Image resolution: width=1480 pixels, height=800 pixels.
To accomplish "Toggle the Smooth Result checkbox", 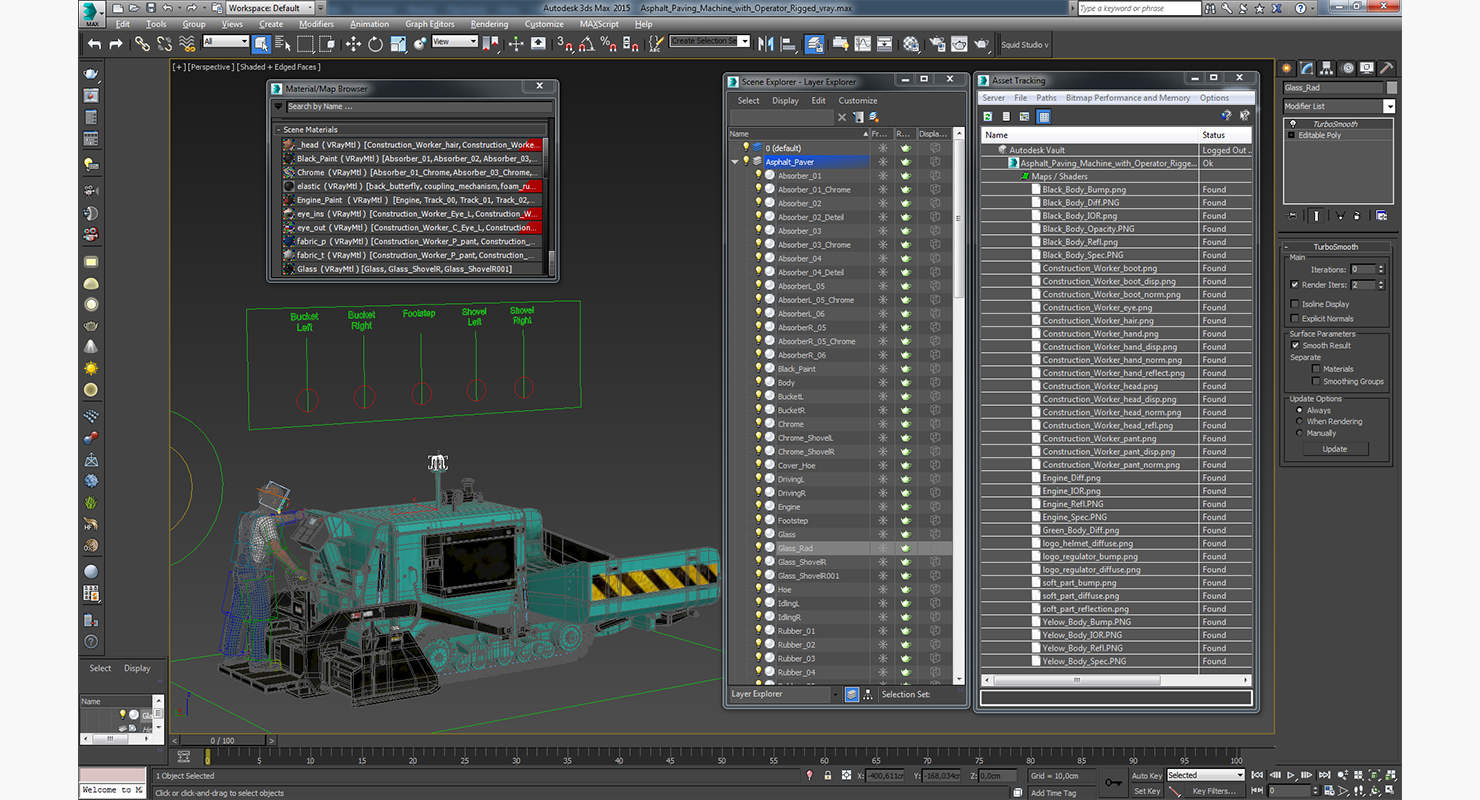I will [1295, 345].
